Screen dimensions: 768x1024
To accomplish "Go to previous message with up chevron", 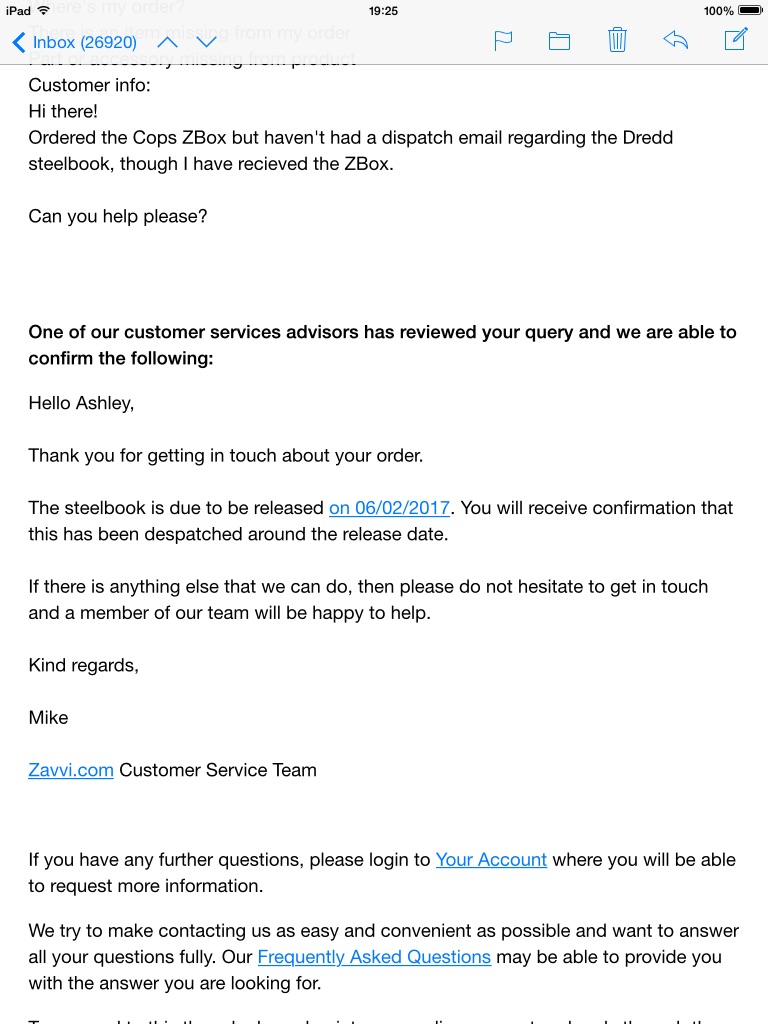I will [x=168, y=42].
